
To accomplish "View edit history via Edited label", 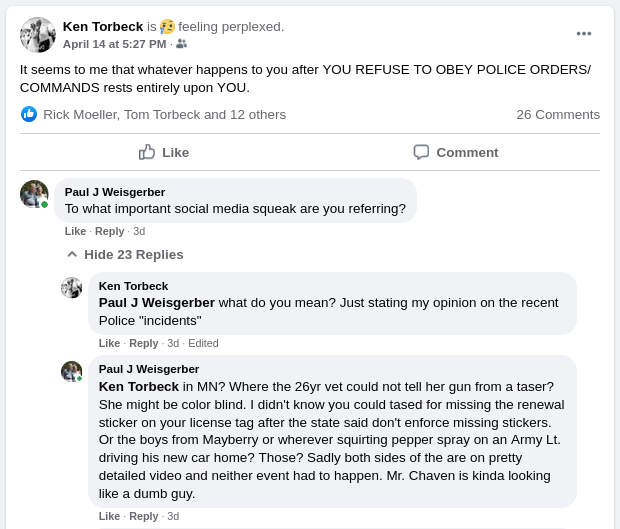I will [x=203, y=343].
